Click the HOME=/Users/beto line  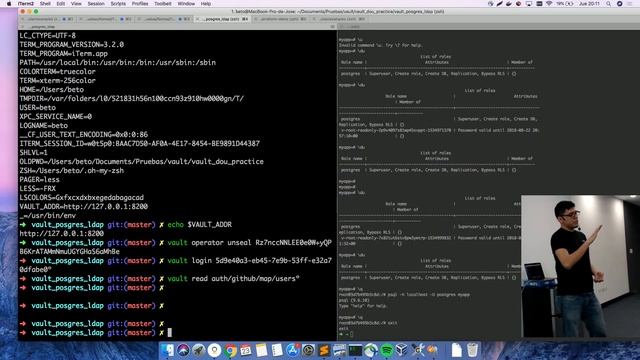tap(51, 89)
